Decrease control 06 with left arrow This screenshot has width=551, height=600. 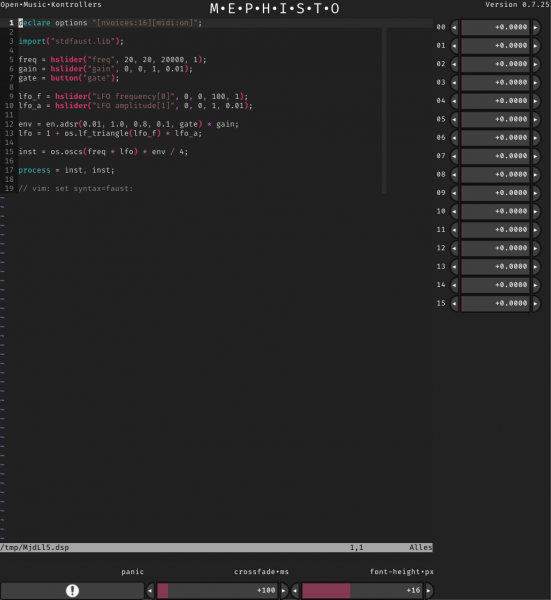(454, 137)
